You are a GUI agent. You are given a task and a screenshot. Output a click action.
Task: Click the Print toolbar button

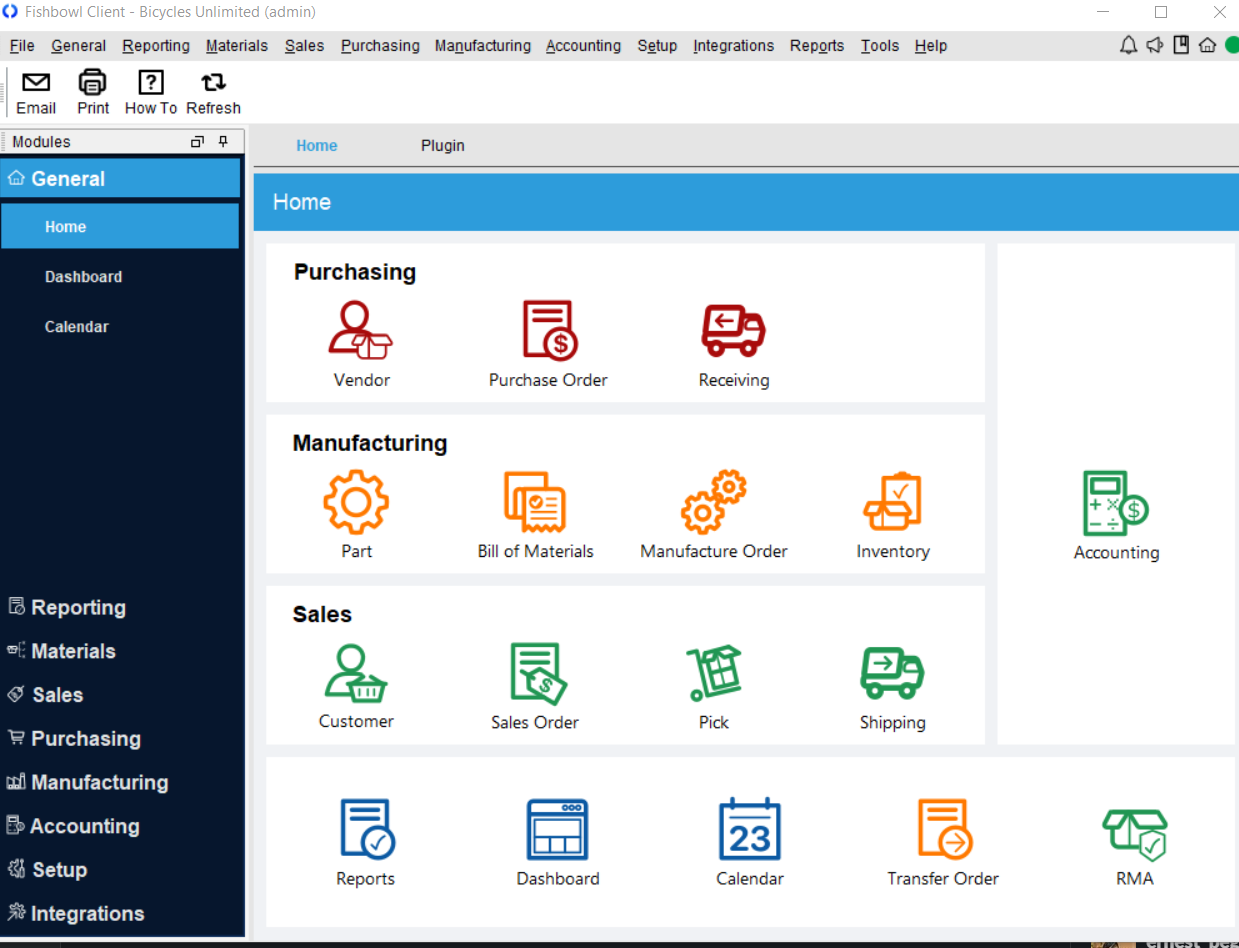click(93, 93)
